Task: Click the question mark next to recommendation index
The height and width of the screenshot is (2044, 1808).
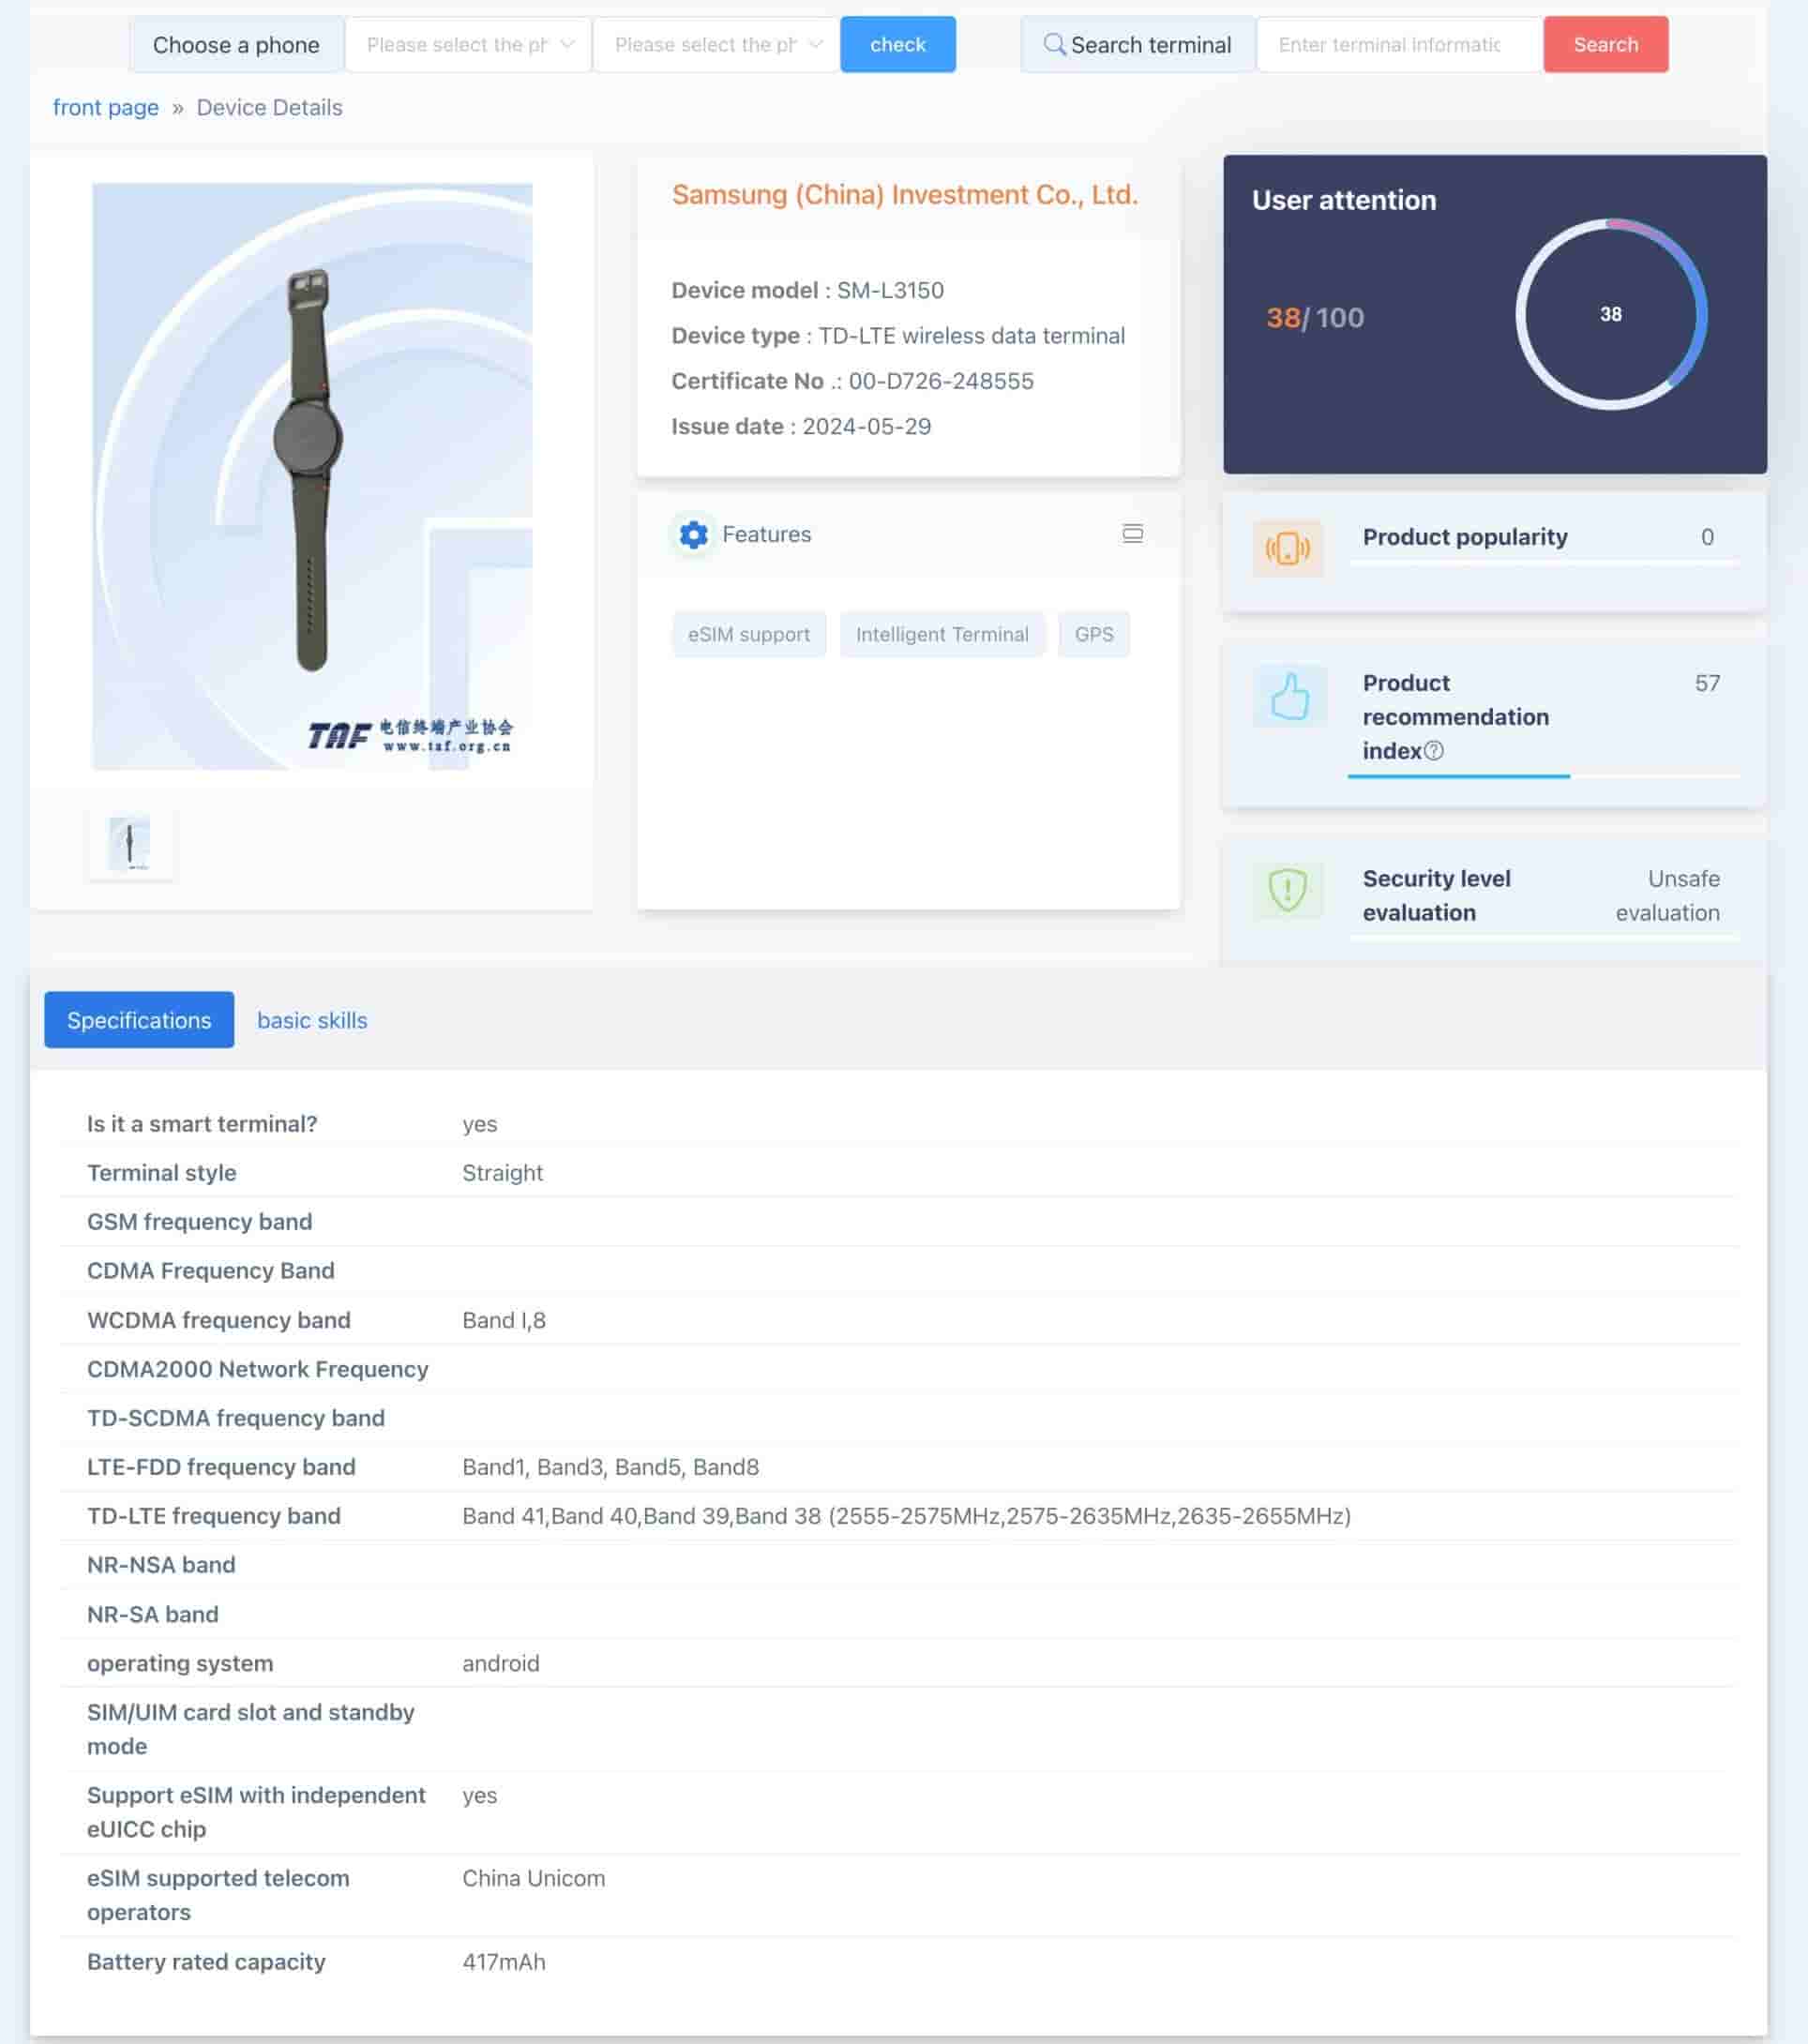Action: [1433, 751]
